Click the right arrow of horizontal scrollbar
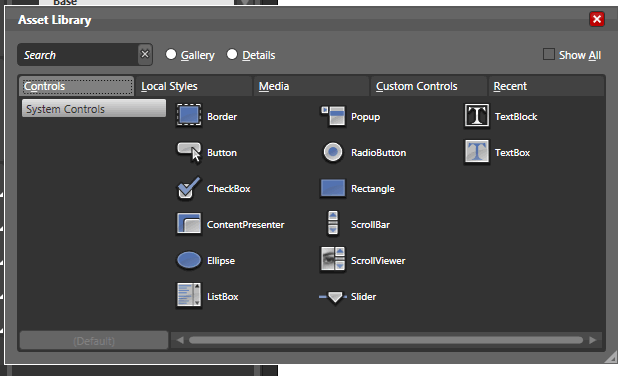Image resolution: width=634 pixels, height=376 pixels. (x=593, y=340)
